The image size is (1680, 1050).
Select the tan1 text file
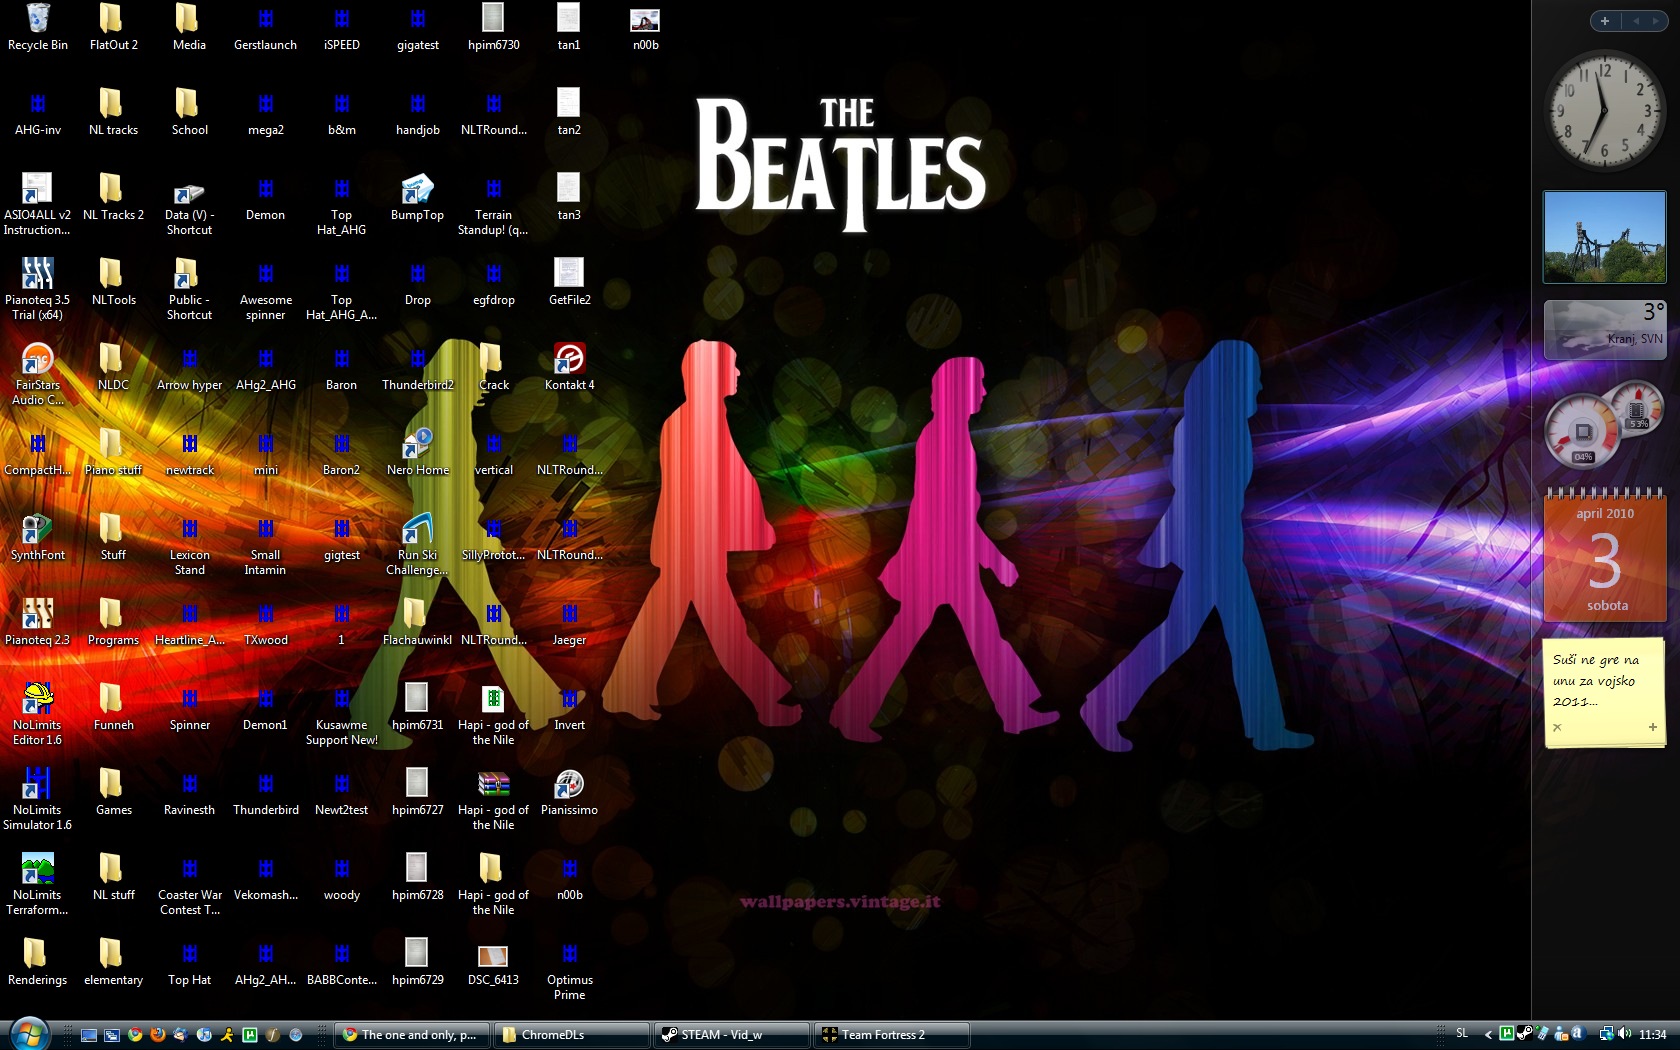pyautogui.click(x=569, y=27)
